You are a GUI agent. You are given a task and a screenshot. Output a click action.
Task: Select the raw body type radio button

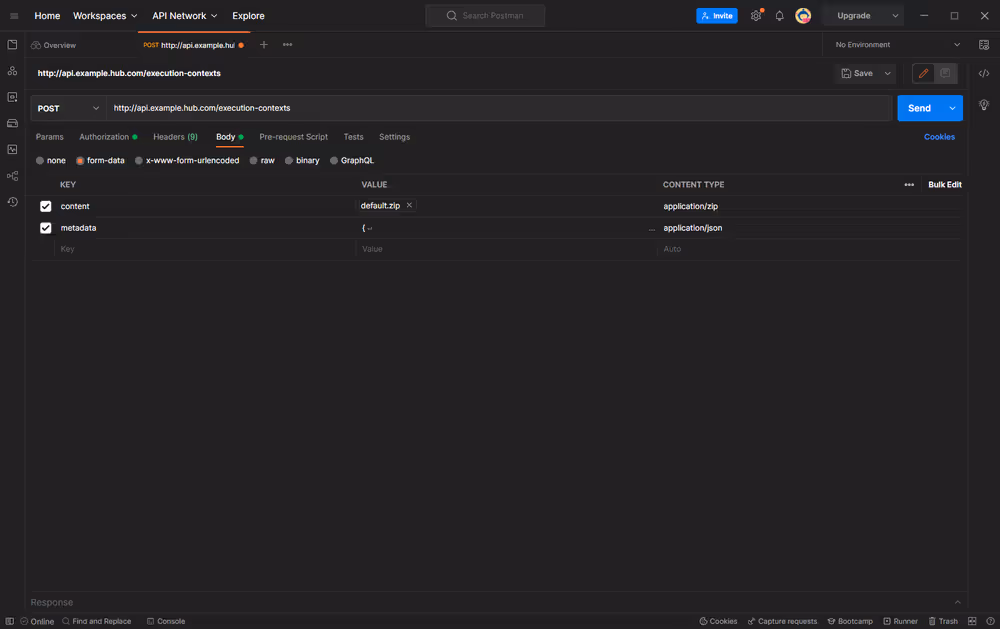pos(254,160)
